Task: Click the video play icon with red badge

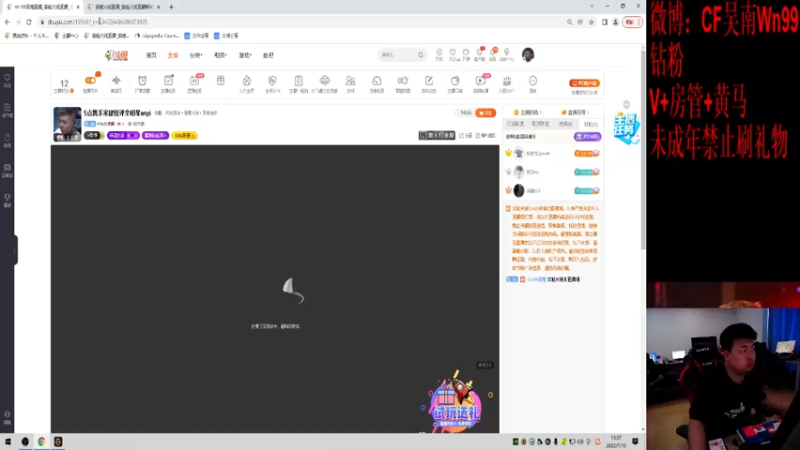Action: [481, 81]
